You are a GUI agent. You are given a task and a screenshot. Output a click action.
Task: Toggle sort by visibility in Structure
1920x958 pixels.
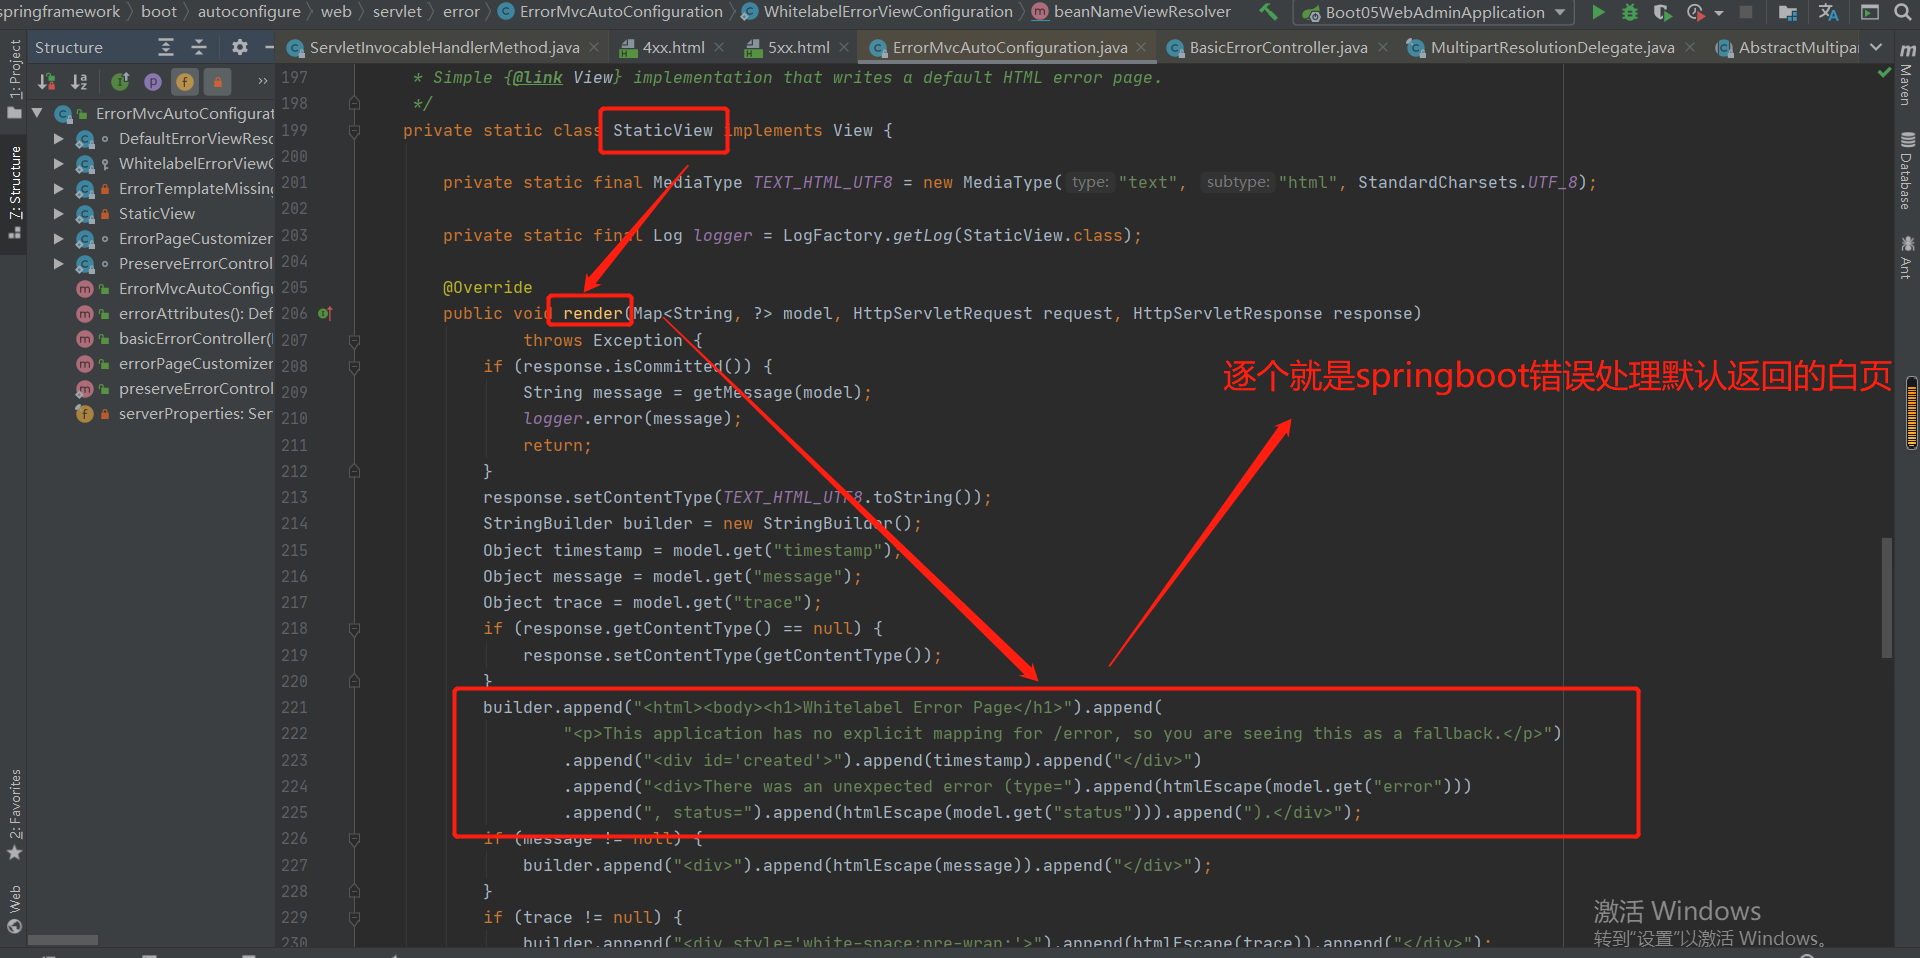(46, 81)
